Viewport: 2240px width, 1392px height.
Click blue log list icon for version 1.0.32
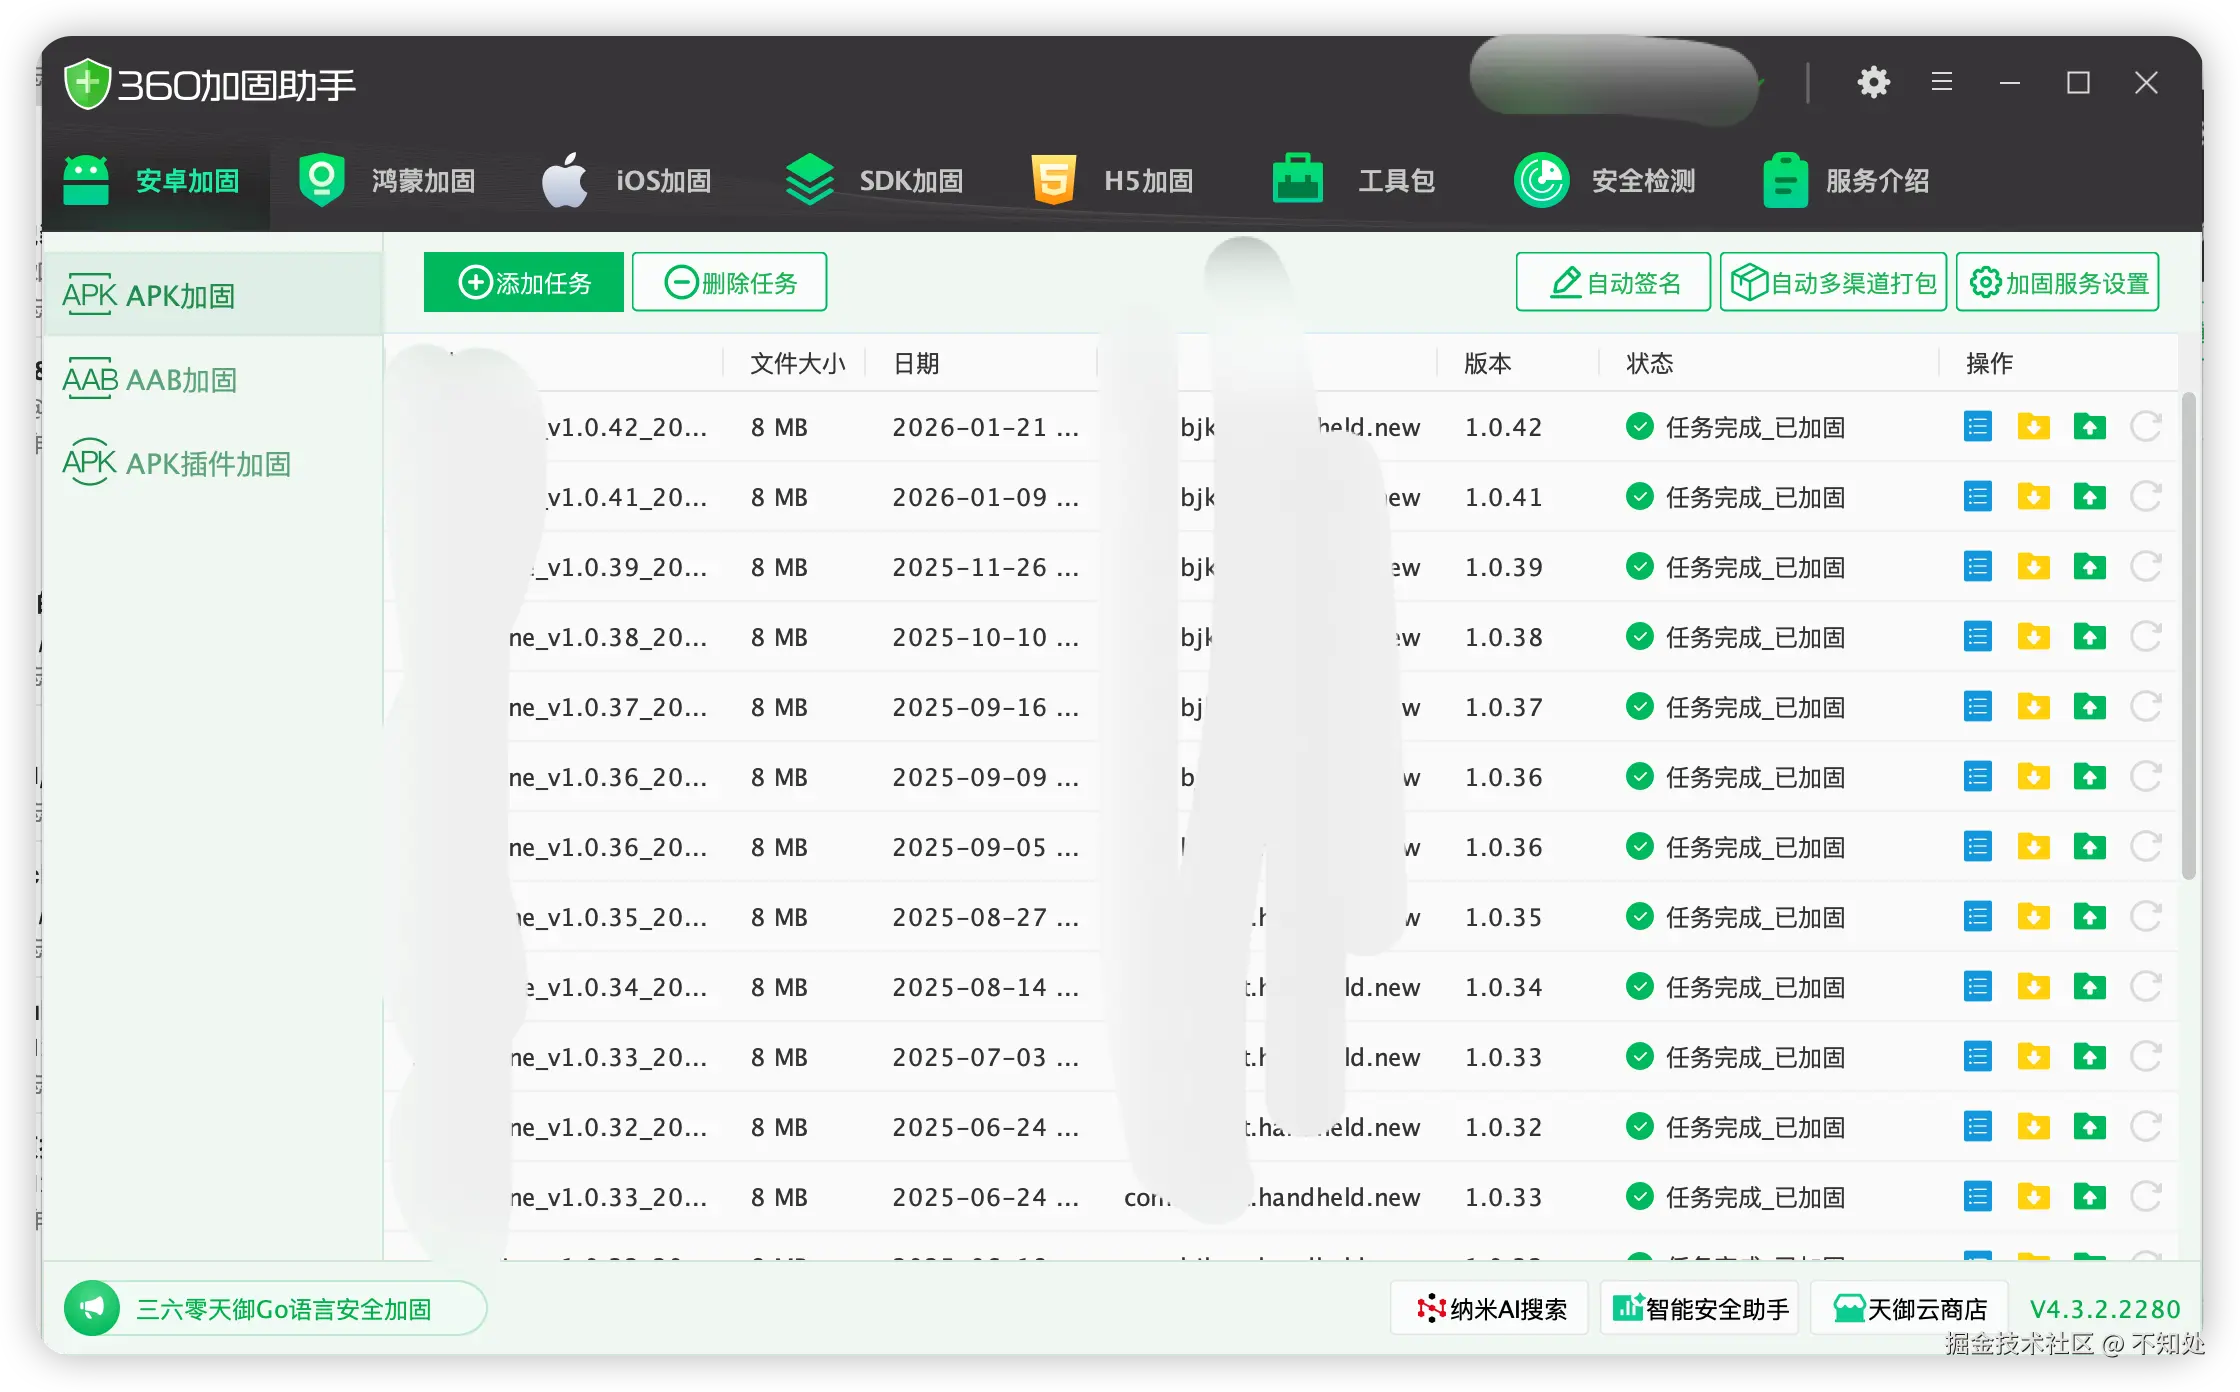click(x=1977, y=1127)
